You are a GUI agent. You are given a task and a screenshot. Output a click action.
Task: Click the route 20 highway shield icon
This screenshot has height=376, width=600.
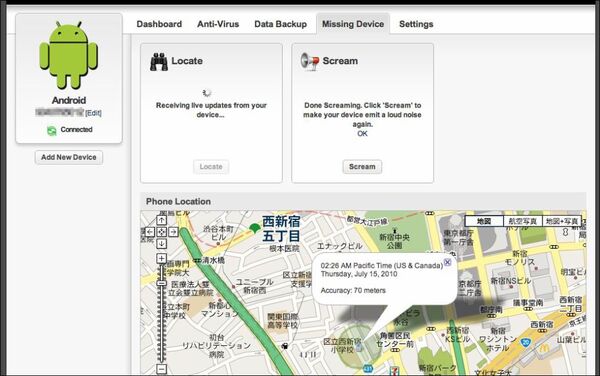(x=526, y=343)
